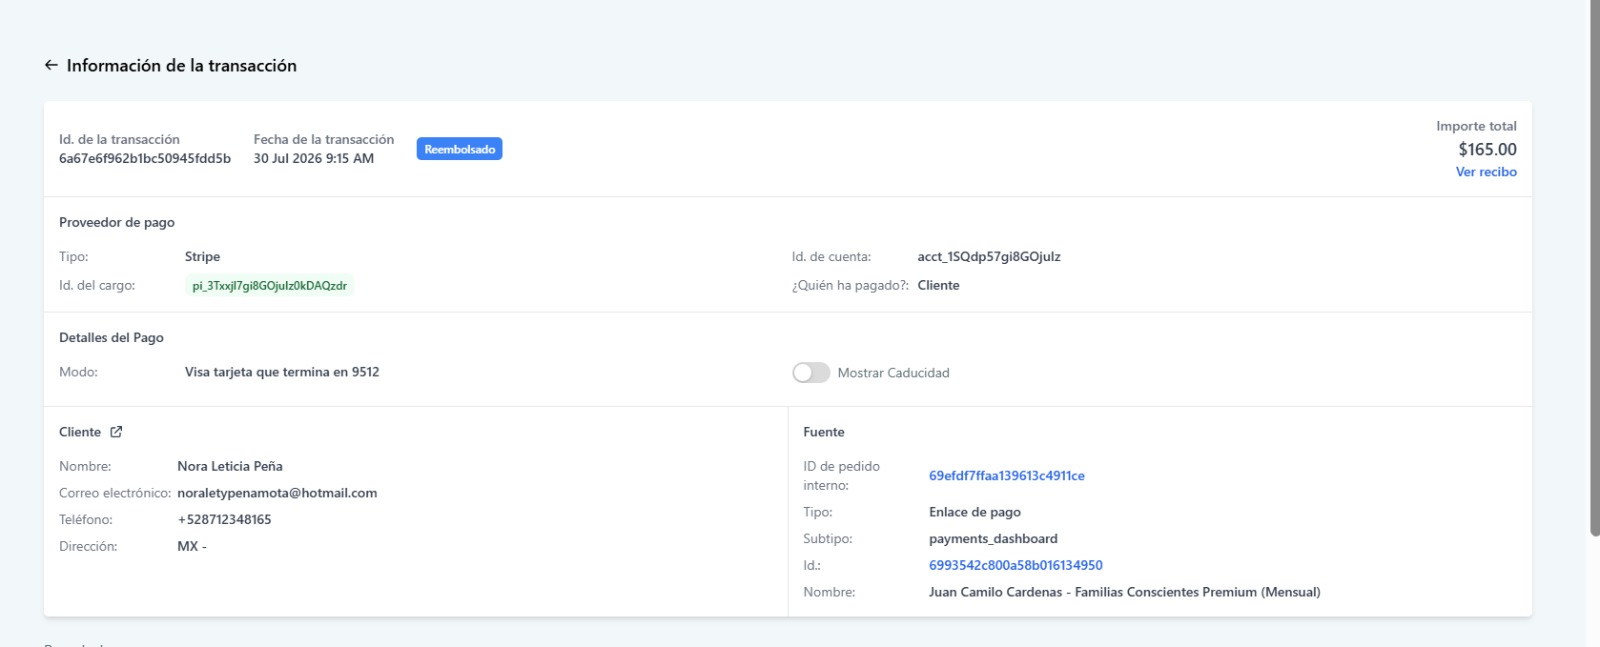1600x647 pixels.
Task: Open the client profile external link icon
Action: click(x=116, y=432)
